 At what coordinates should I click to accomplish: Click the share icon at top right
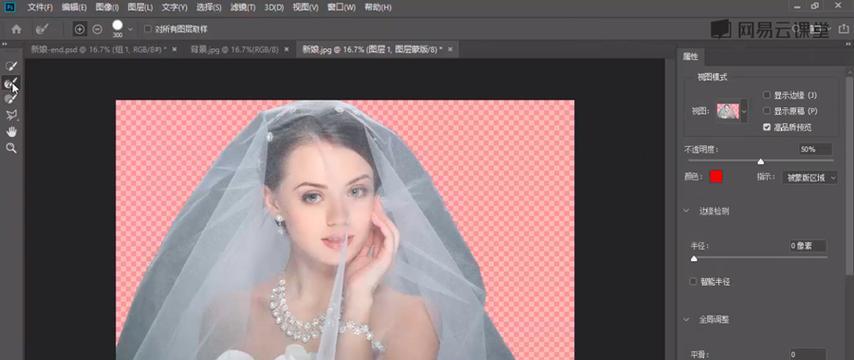(844, 29)
